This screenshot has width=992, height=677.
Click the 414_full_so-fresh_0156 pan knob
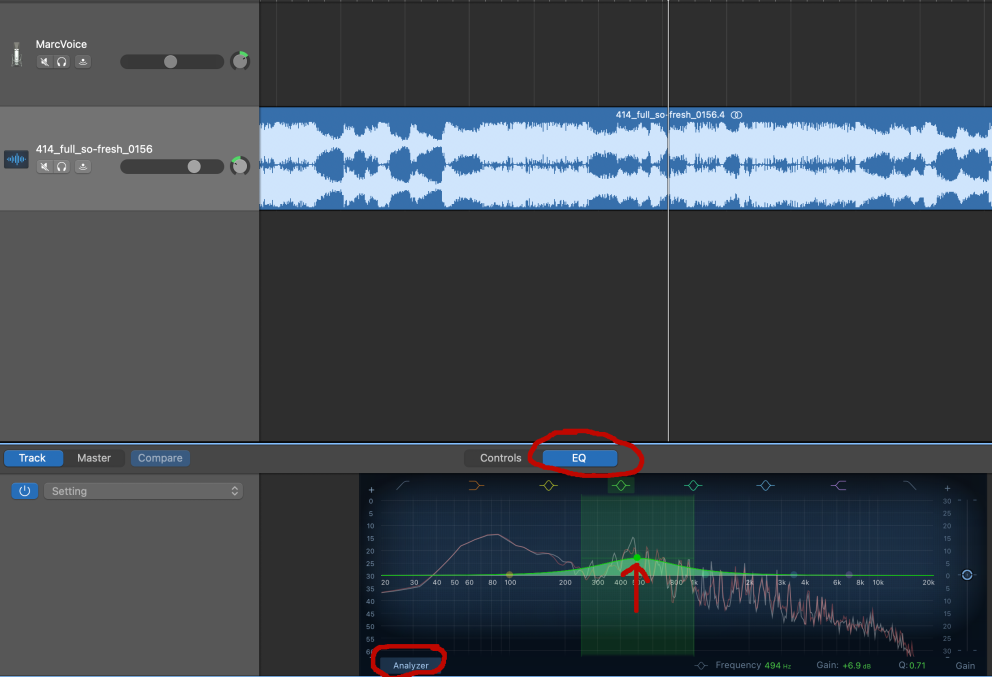(x=240, y=166)
